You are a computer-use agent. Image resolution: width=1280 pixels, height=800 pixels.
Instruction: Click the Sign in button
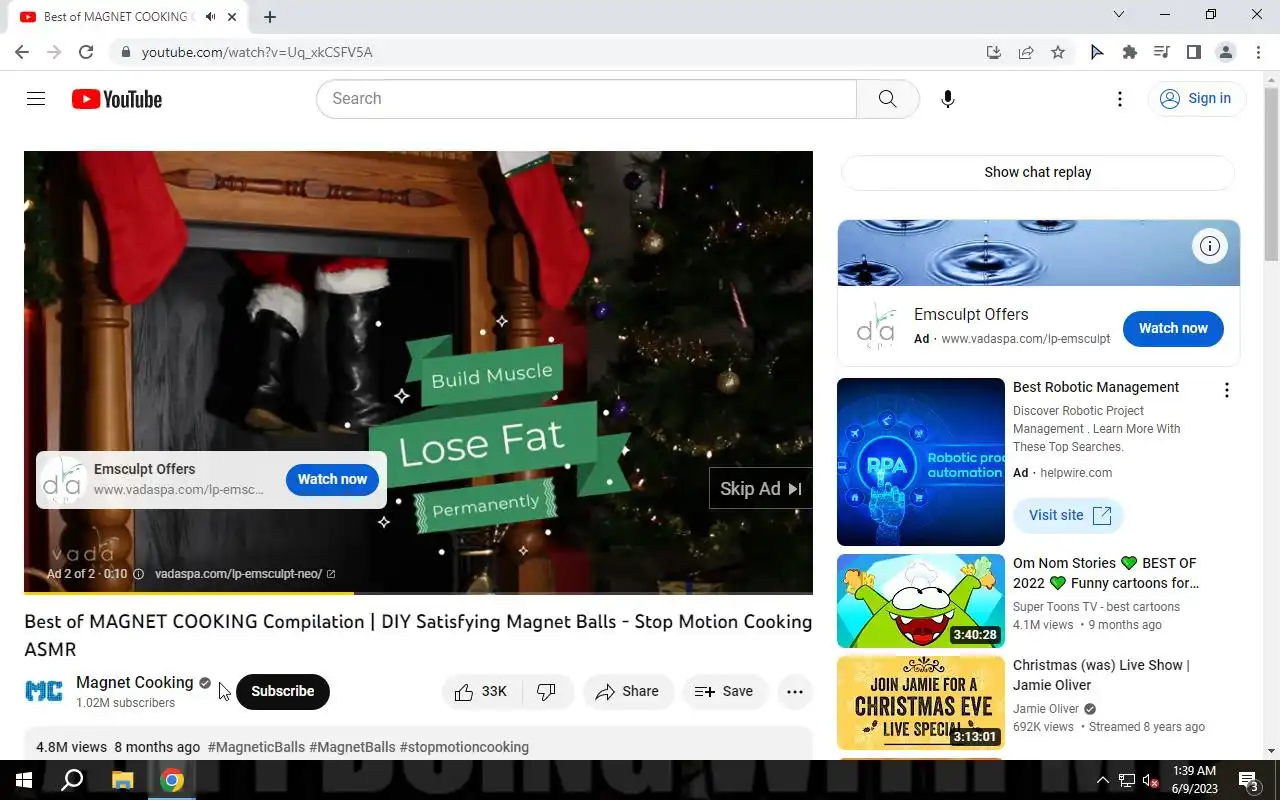[1196, 98]
